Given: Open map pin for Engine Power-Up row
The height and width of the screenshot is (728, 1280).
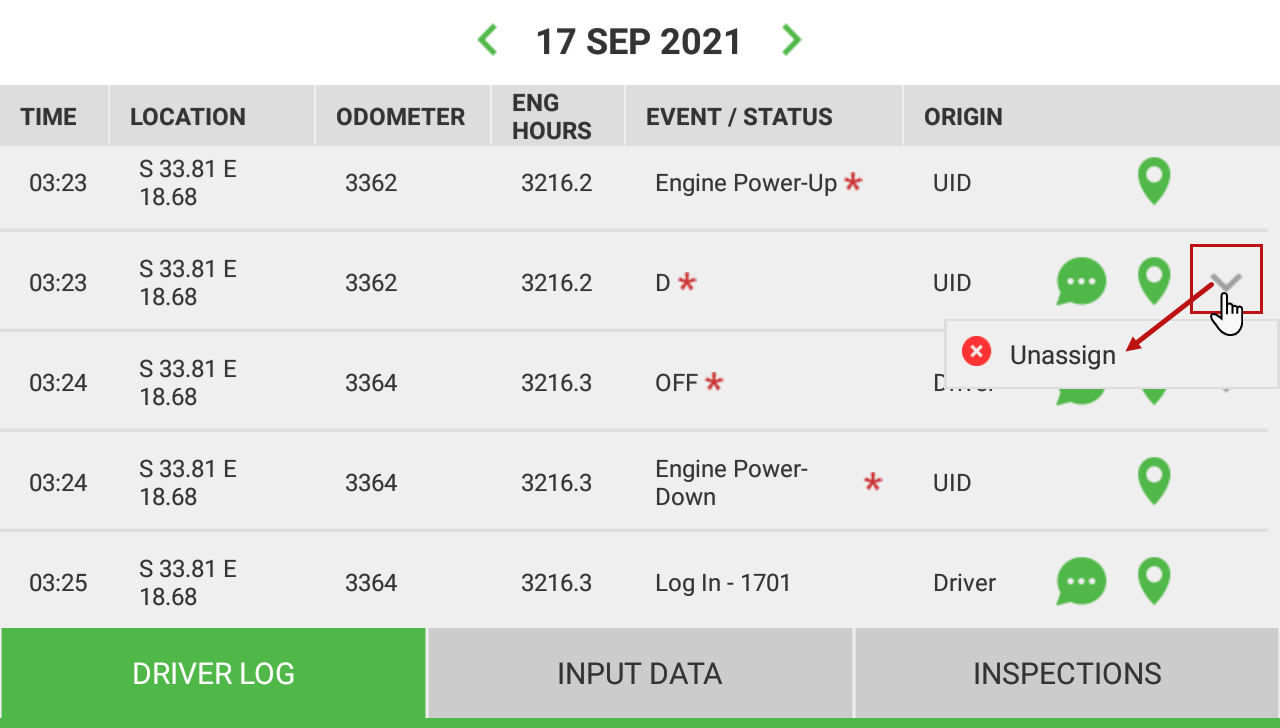Looking at the screenshot, I should (x=1154, y=182).
